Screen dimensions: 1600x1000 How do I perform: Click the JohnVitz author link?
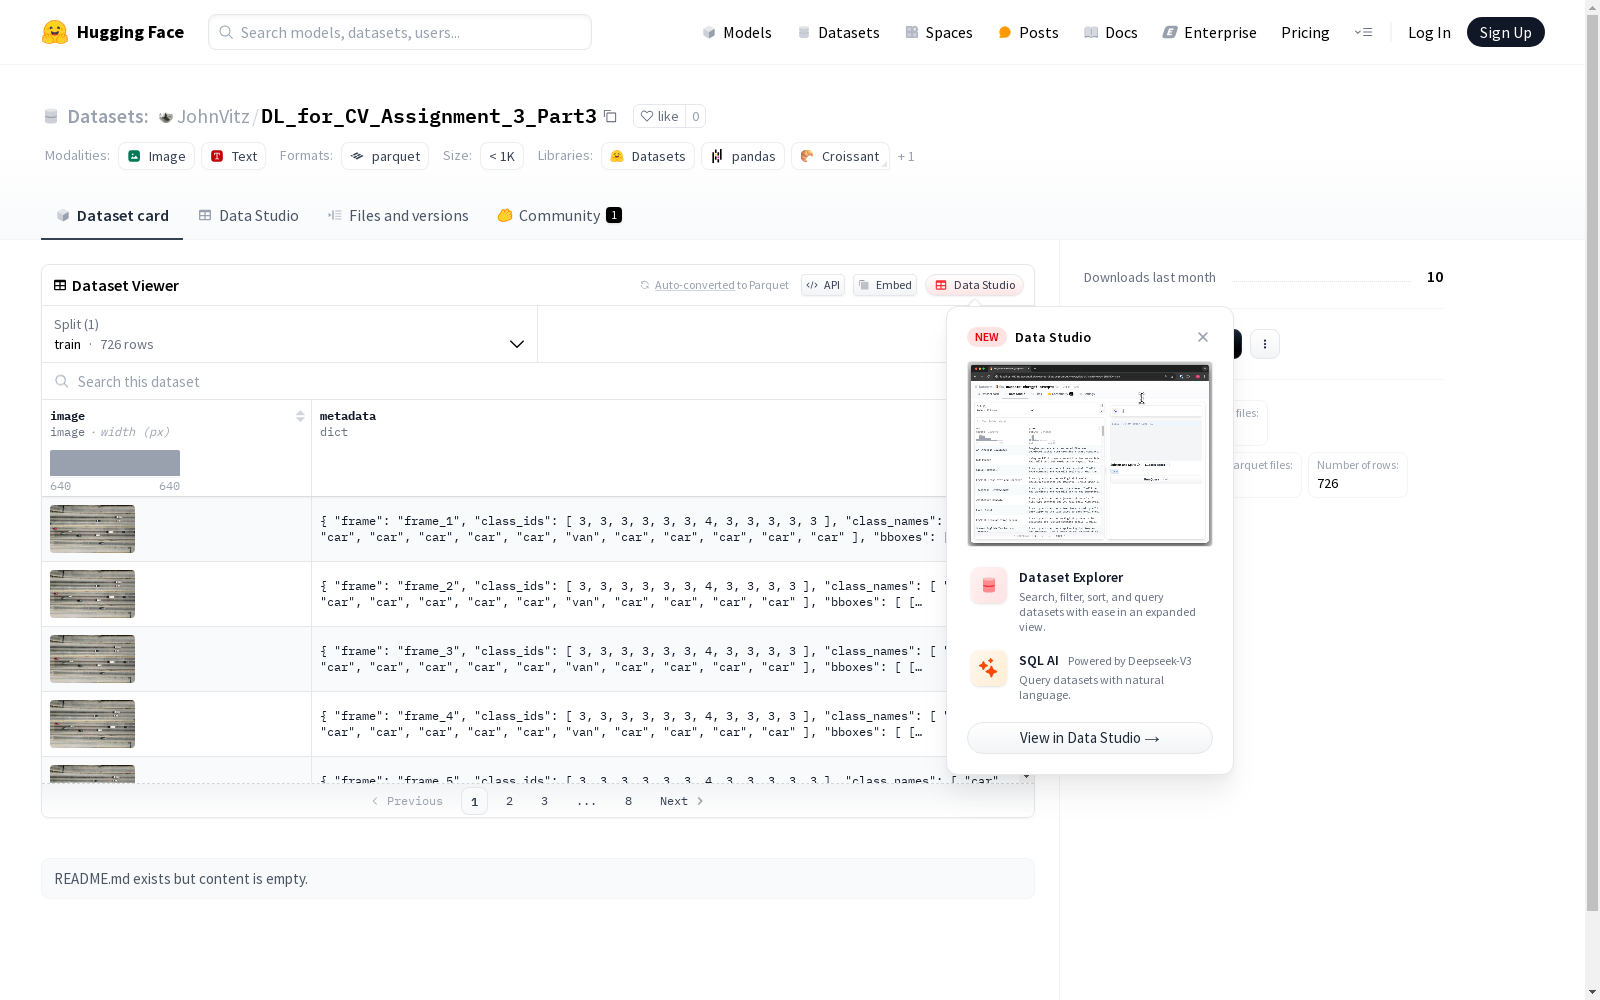coord(213,116)
